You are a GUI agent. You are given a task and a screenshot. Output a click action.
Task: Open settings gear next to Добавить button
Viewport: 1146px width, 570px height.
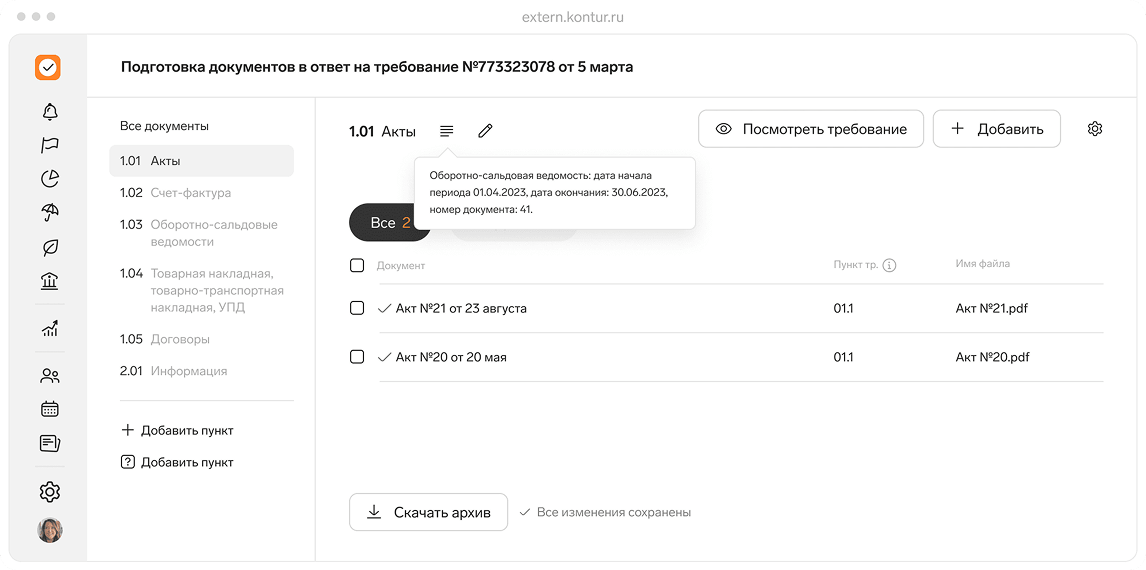(1095, 129)
